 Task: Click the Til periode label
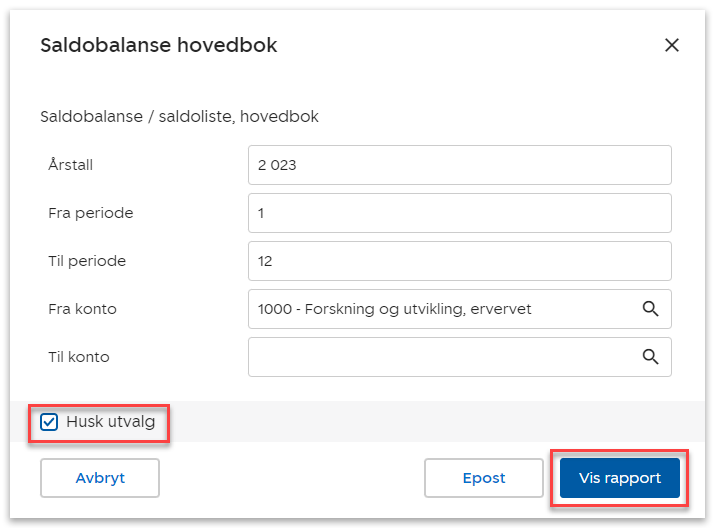pyautogui.click(x=87, y=261)
